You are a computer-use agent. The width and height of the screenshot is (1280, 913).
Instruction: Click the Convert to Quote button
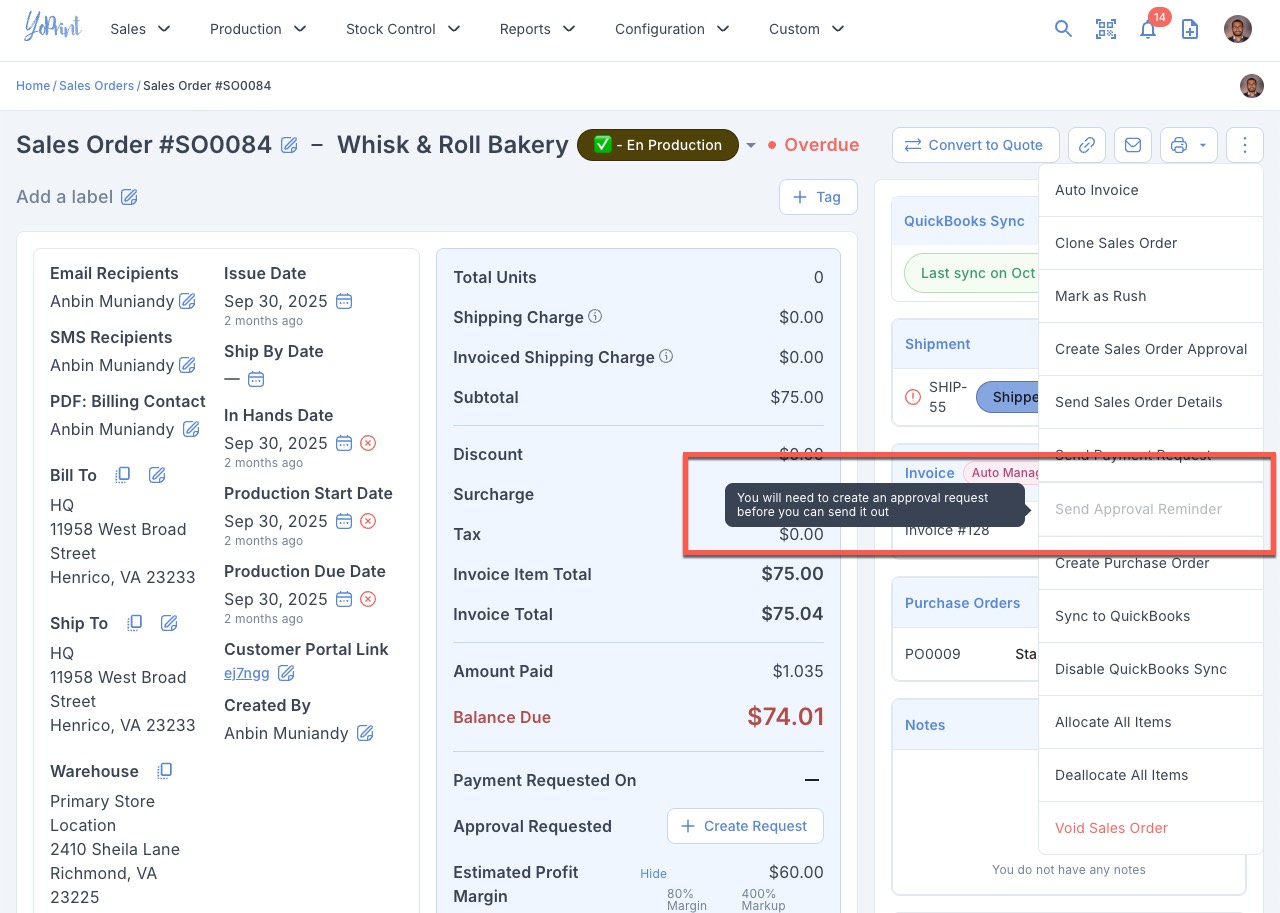click(974, 145)
